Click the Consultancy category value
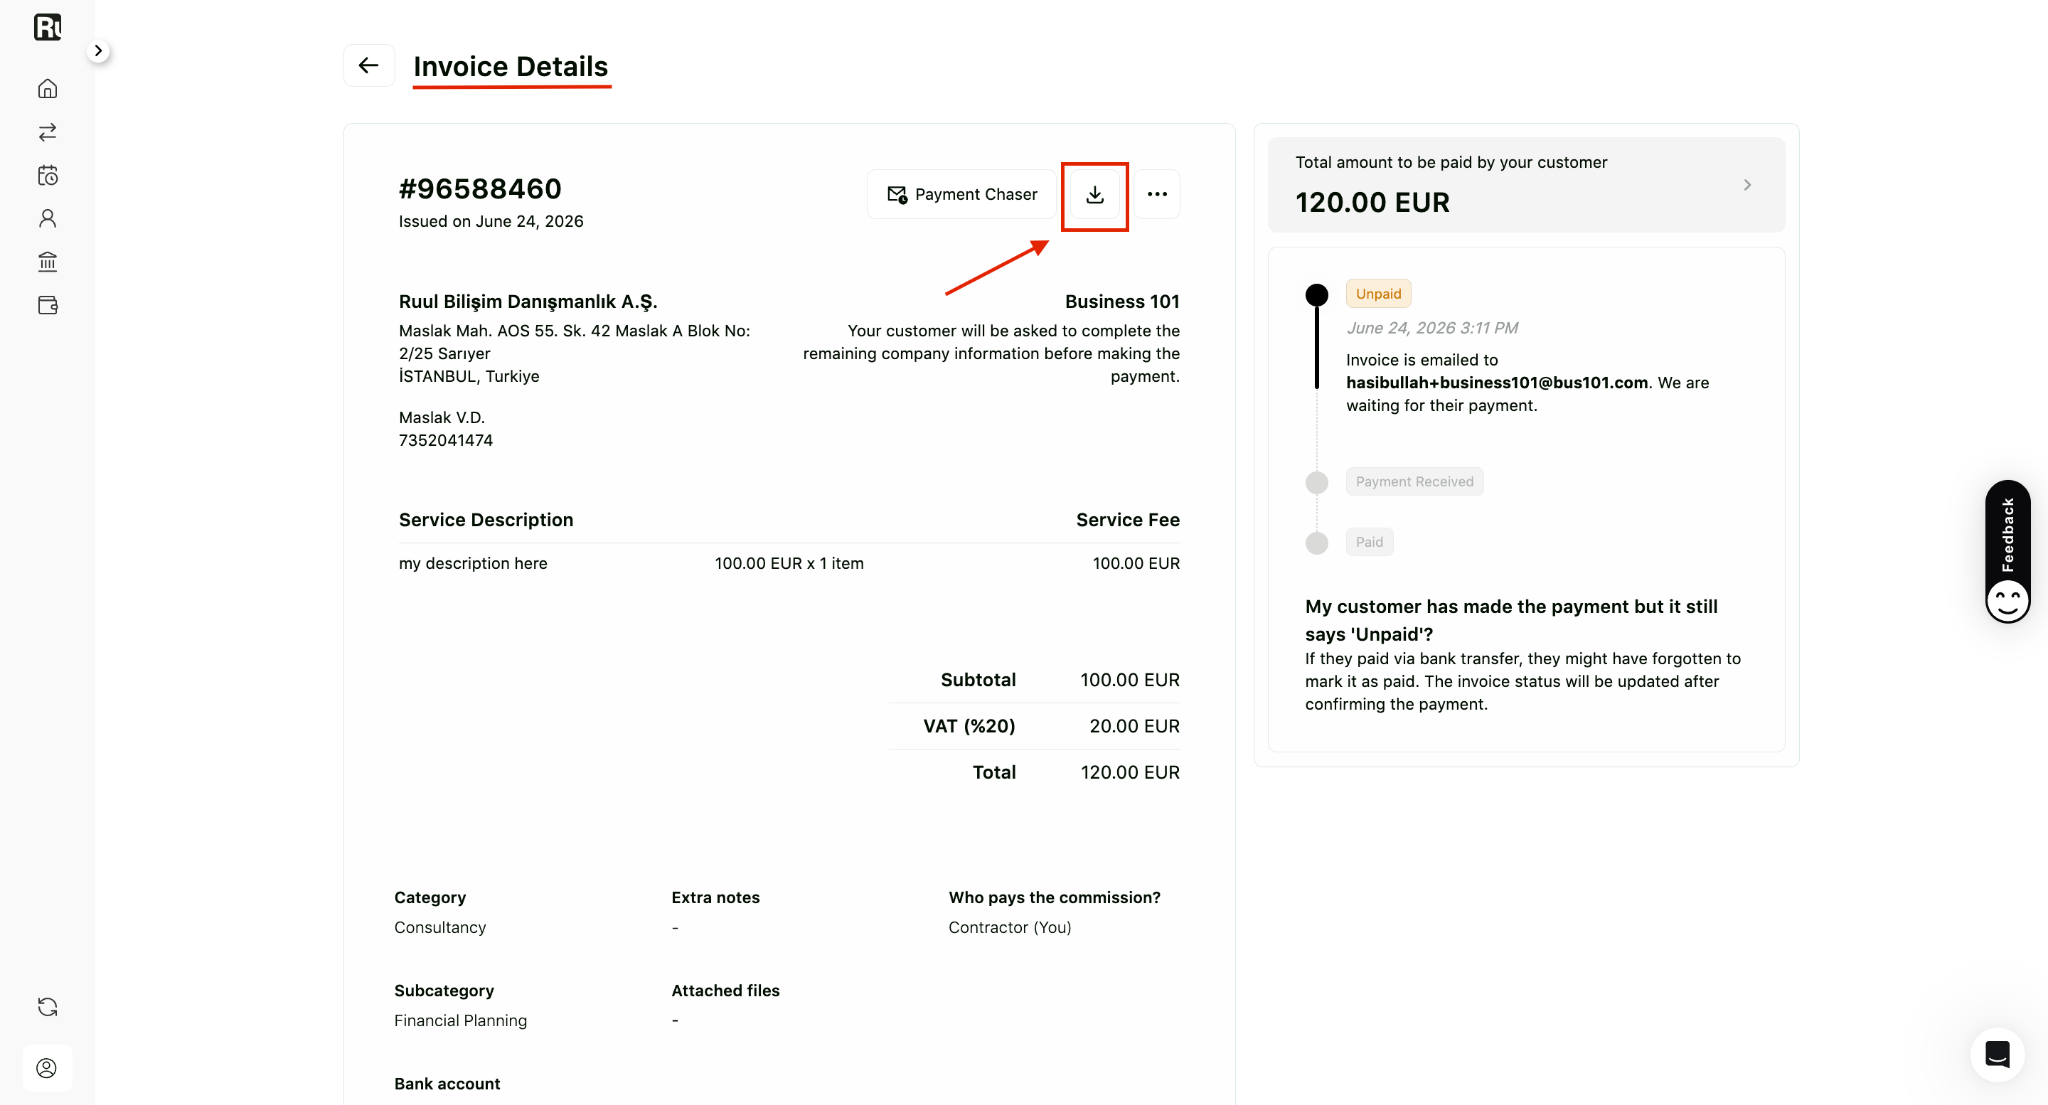This screenshot has width=2048, height=1105. (440, 927)
